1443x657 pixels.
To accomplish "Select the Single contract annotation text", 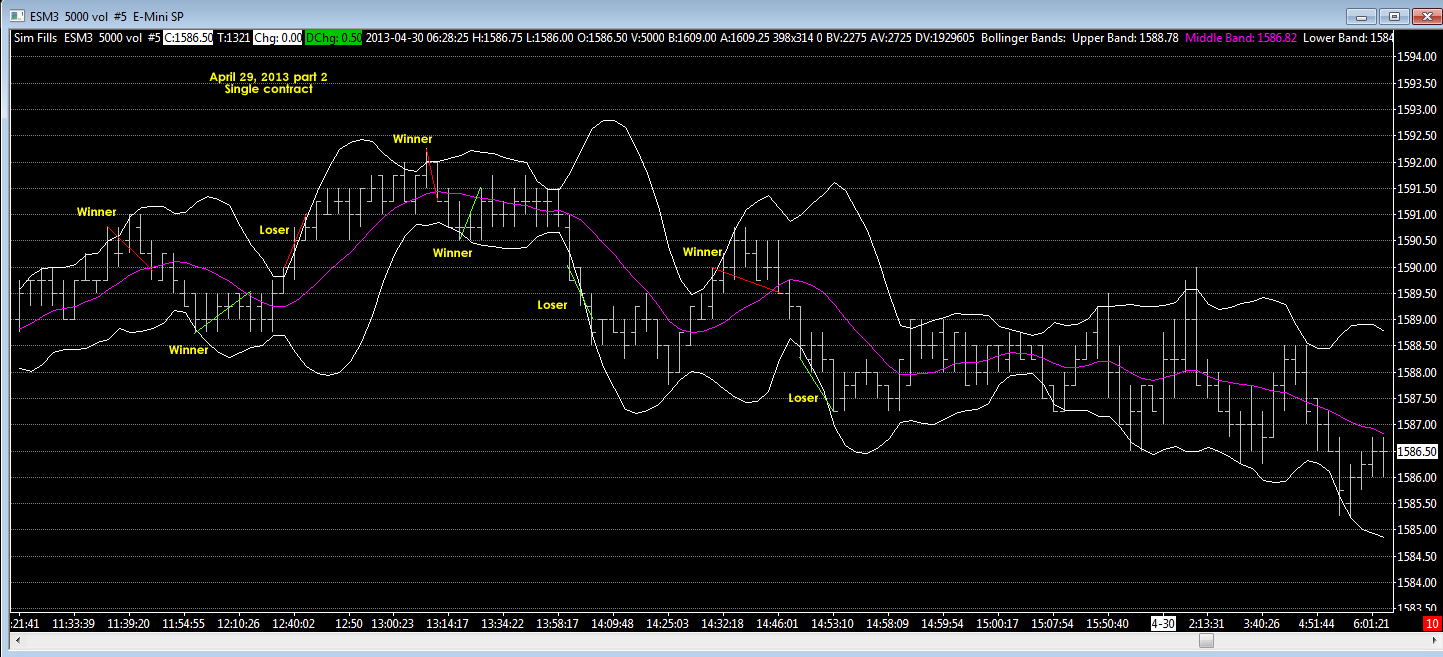I will (x=268, y=89).
